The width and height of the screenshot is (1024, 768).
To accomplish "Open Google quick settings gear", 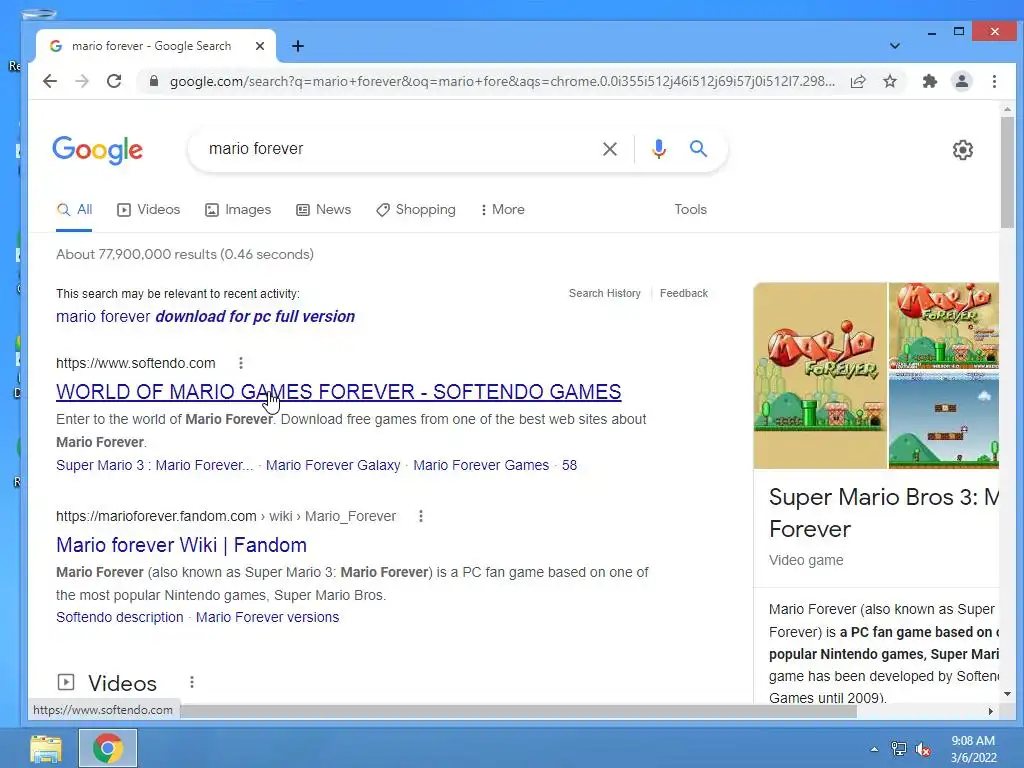I will [x=962, y=150].
